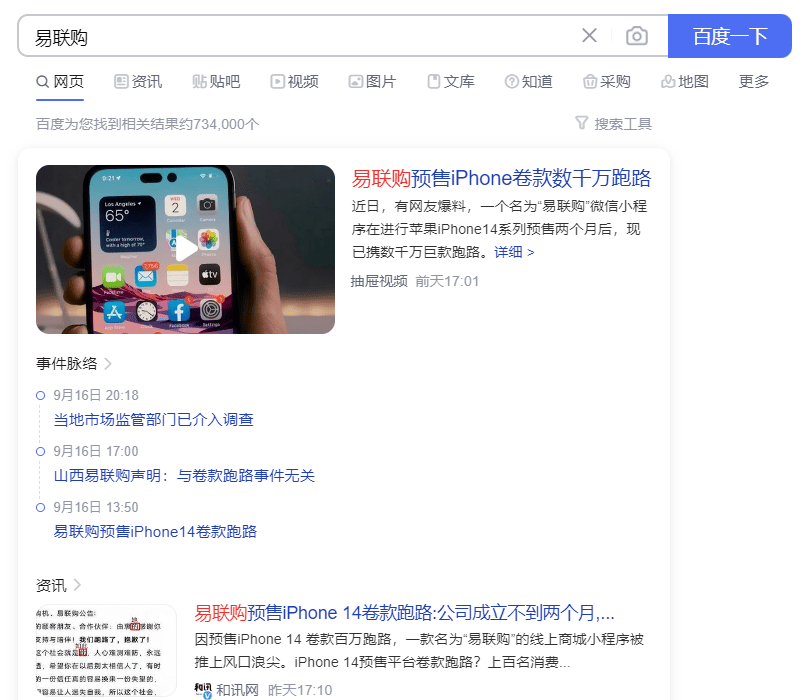Open the 知道 question icon tab
This screenshot has height=700, width=803.
click(512, 81)
